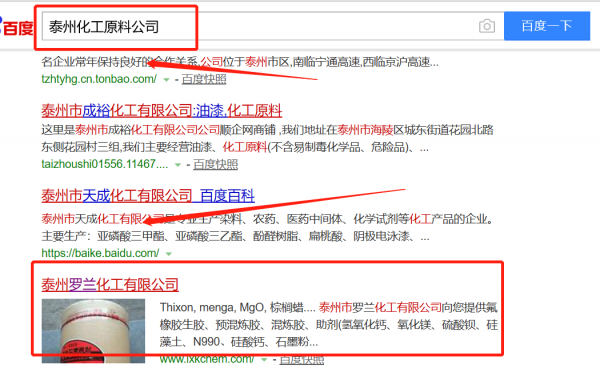Click the snippet text starting 这里是泰州市成裕化工
Image resolution: width=600 pixels, height=377 pixels.
(x=267, y=130)
